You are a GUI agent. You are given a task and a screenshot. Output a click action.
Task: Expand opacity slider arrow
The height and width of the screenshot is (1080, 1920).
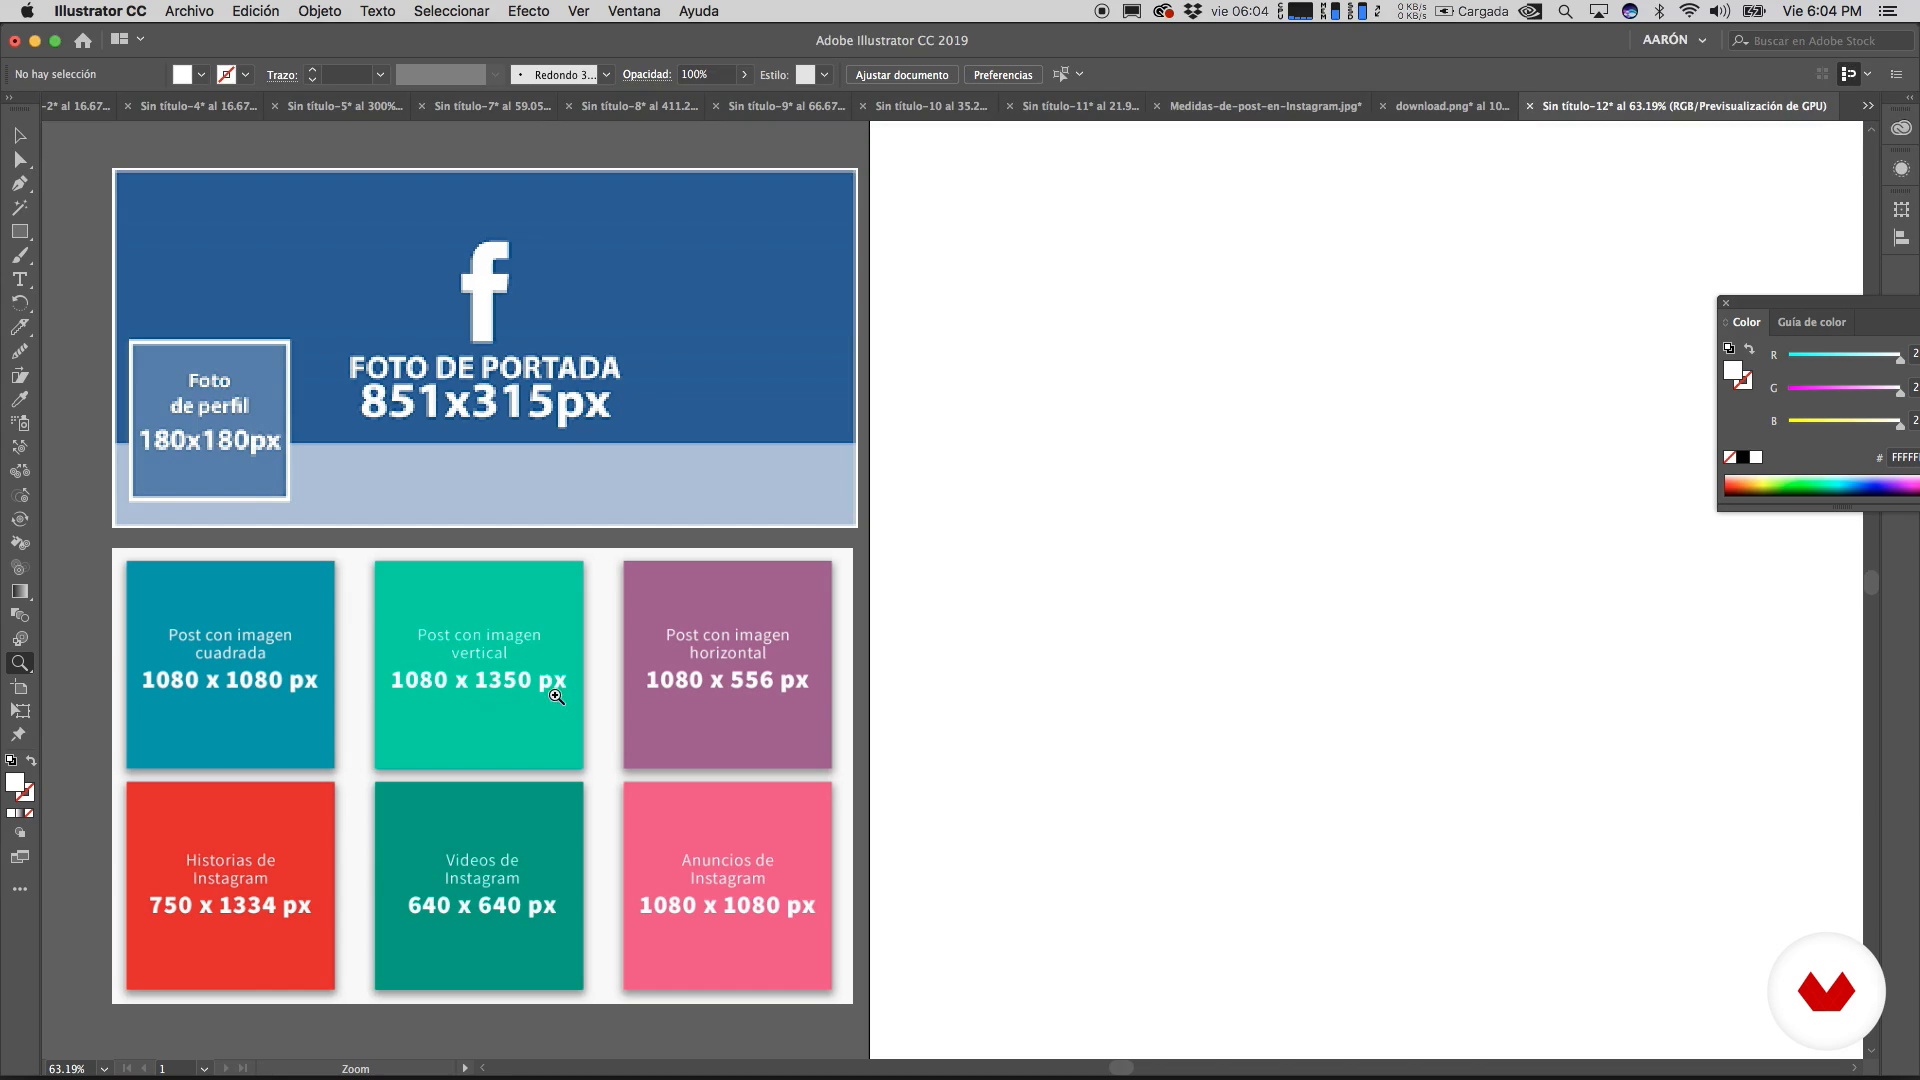pyautogui.click(x=744, y=75)
